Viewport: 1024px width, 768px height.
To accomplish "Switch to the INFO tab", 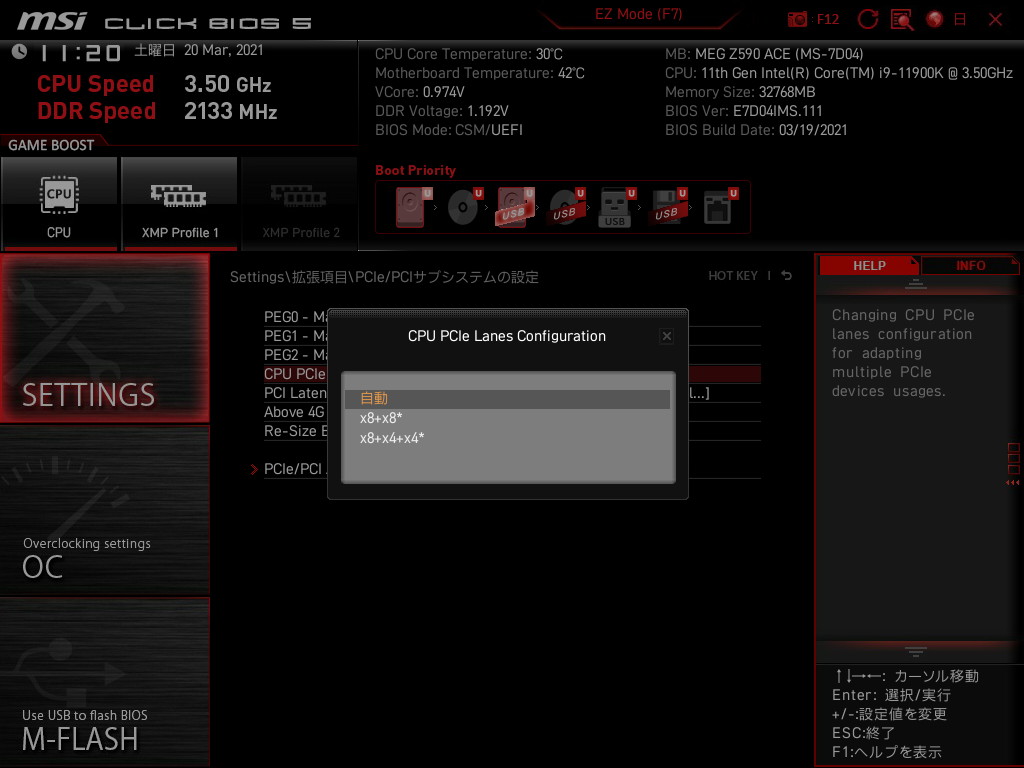I will tap(970, 265).
